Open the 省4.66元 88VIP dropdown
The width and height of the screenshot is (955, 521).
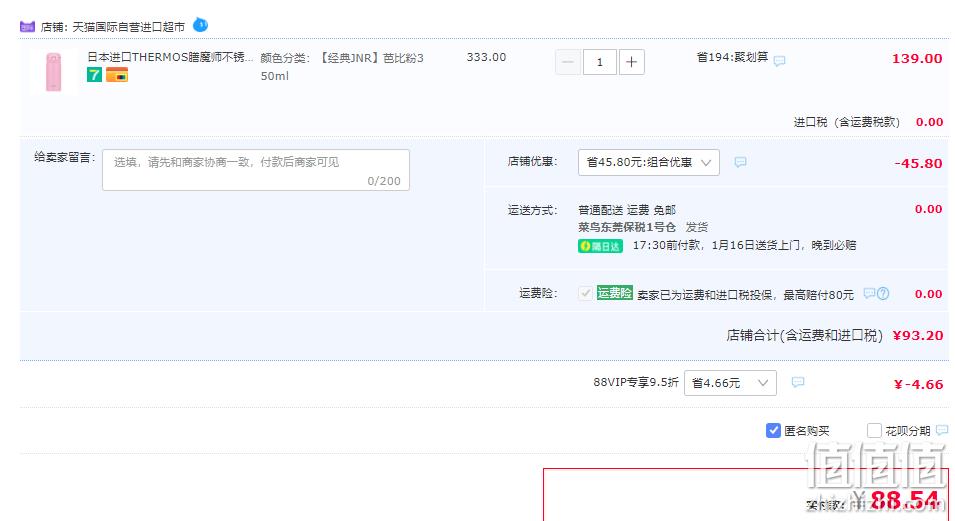730,383
